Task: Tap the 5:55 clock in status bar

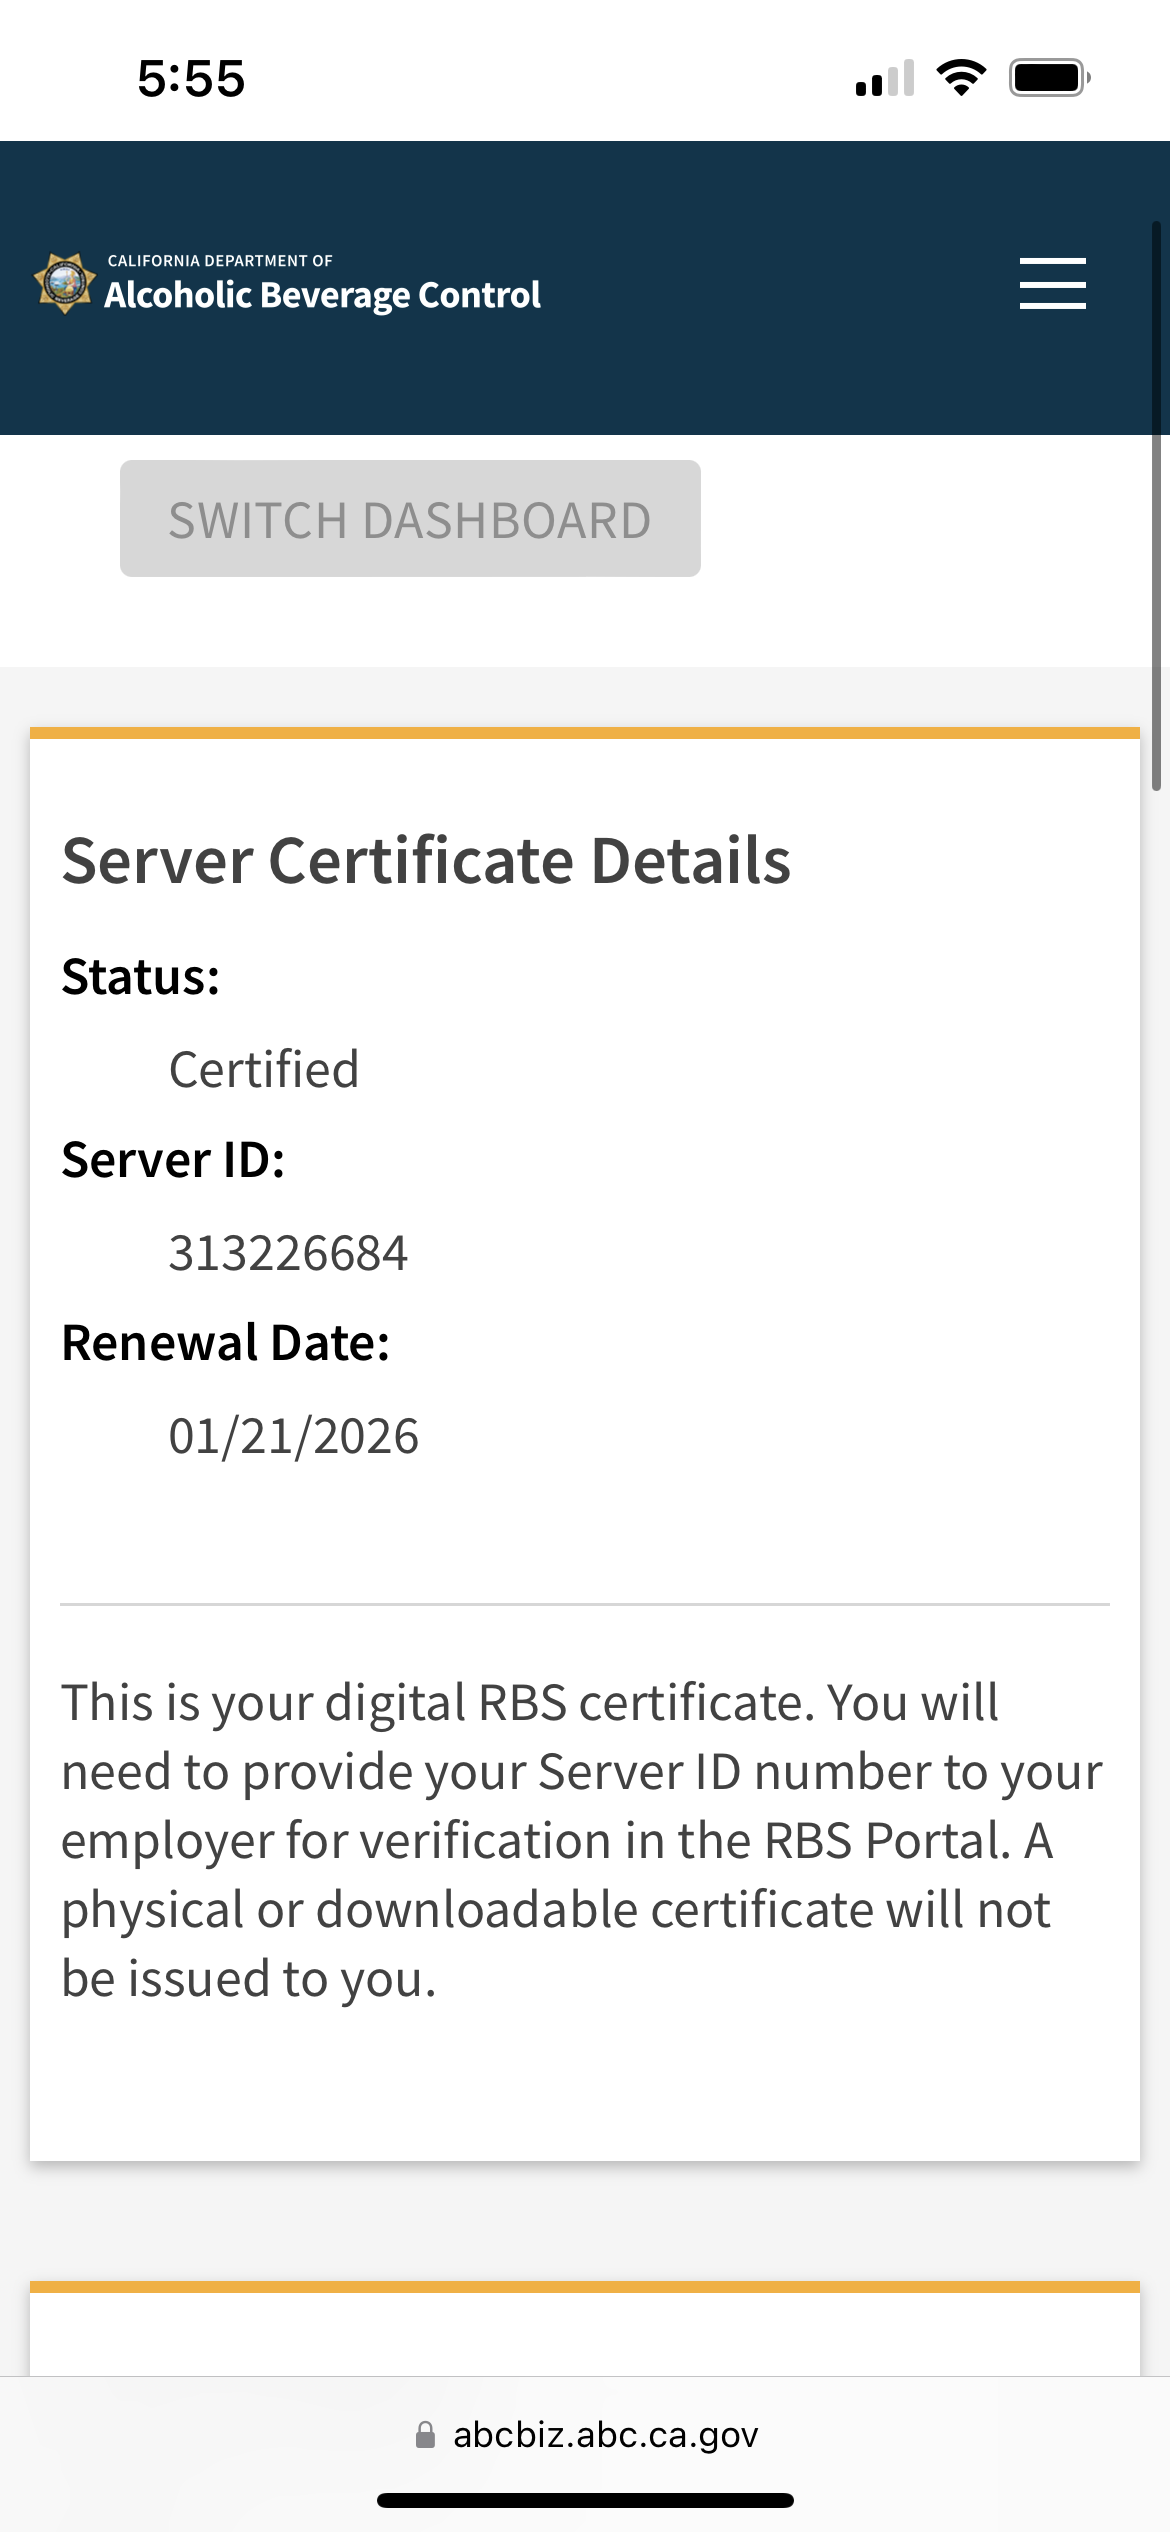Action: tap(191, 79)
